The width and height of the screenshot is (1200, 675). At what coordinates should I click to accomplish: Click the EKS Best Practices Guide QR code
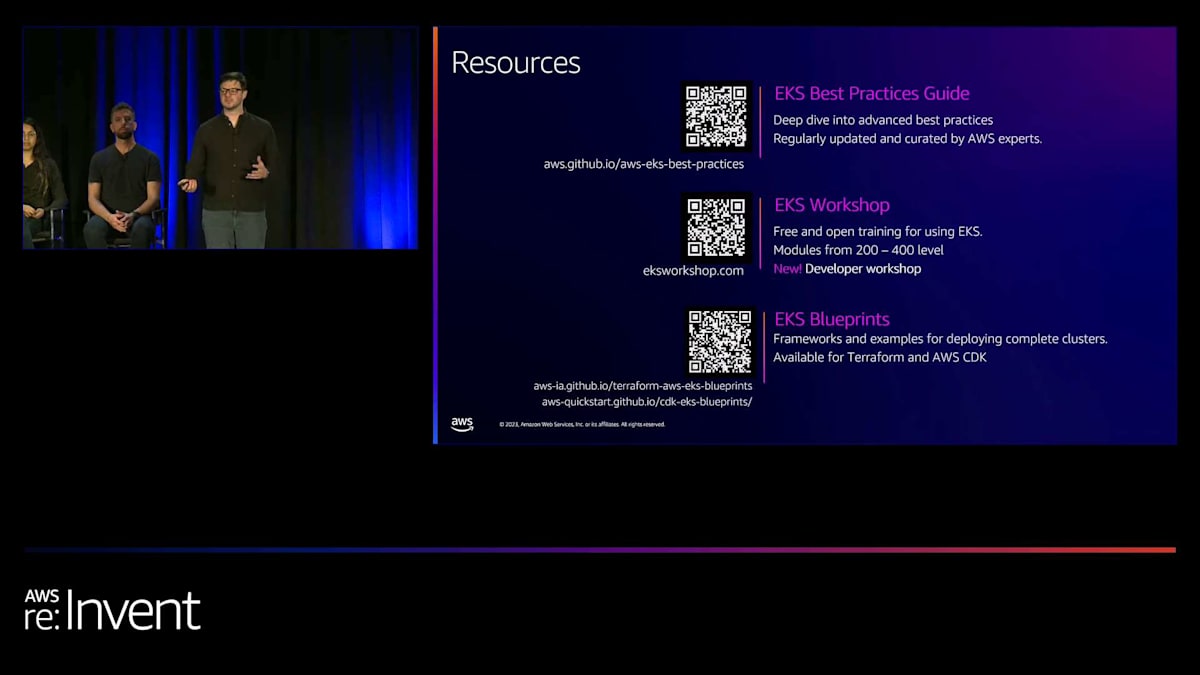[716, 117]
